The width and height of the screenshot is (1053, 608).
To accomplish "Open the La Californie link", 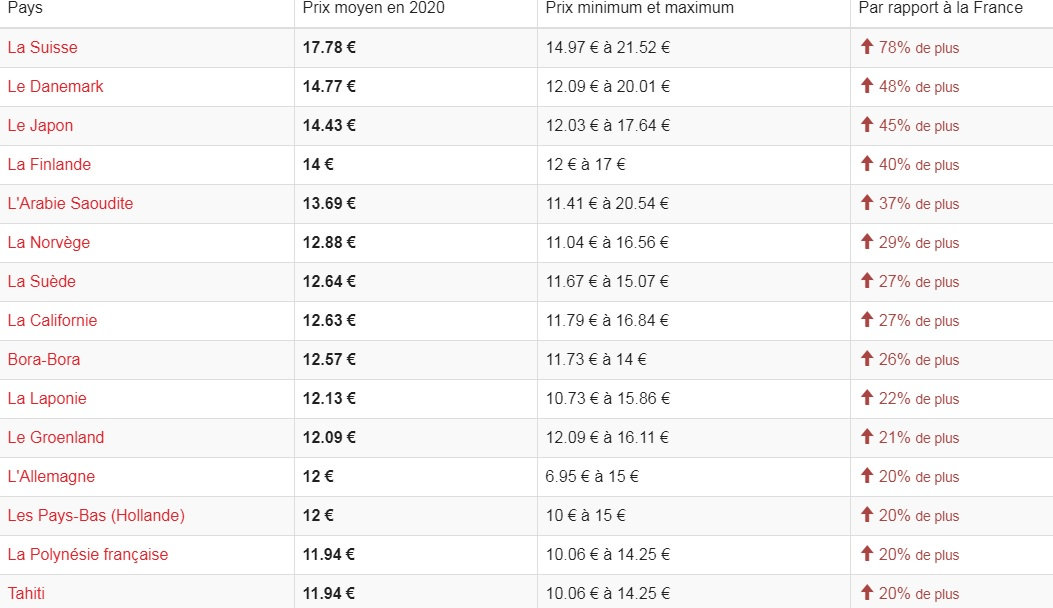I will point(52,320).
